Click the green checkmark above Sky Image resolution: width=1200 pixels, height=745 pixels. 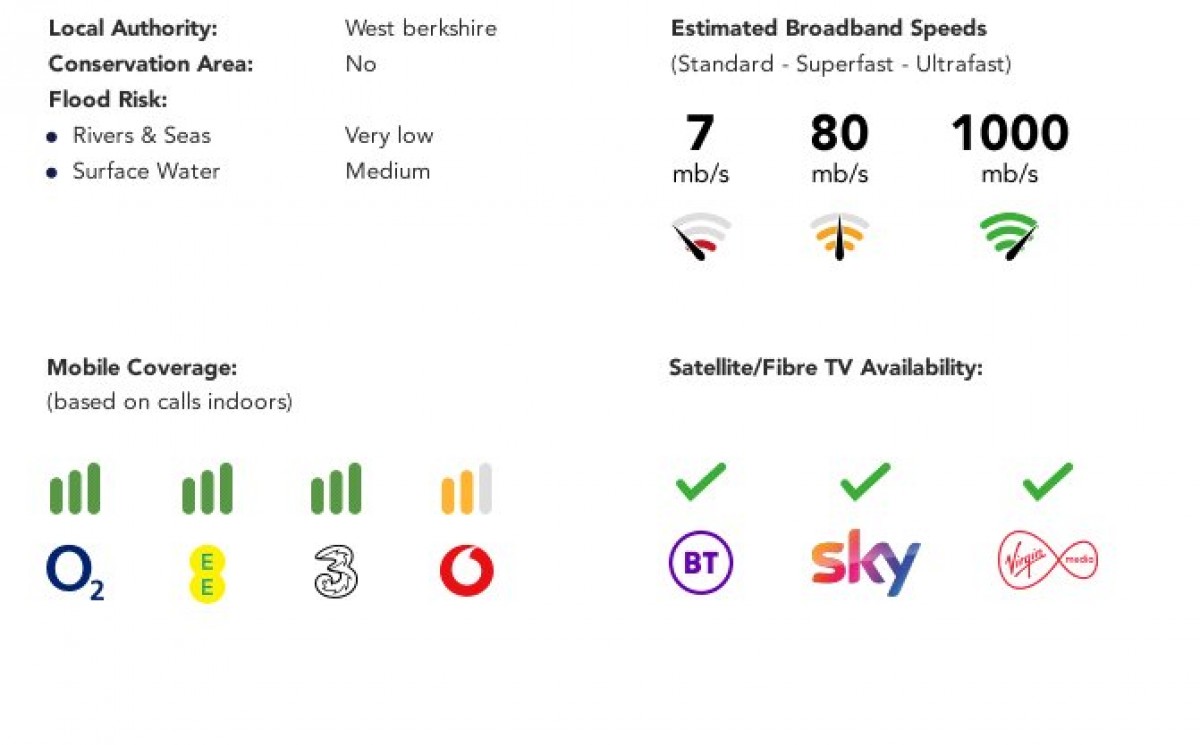[x=865, y=481]
